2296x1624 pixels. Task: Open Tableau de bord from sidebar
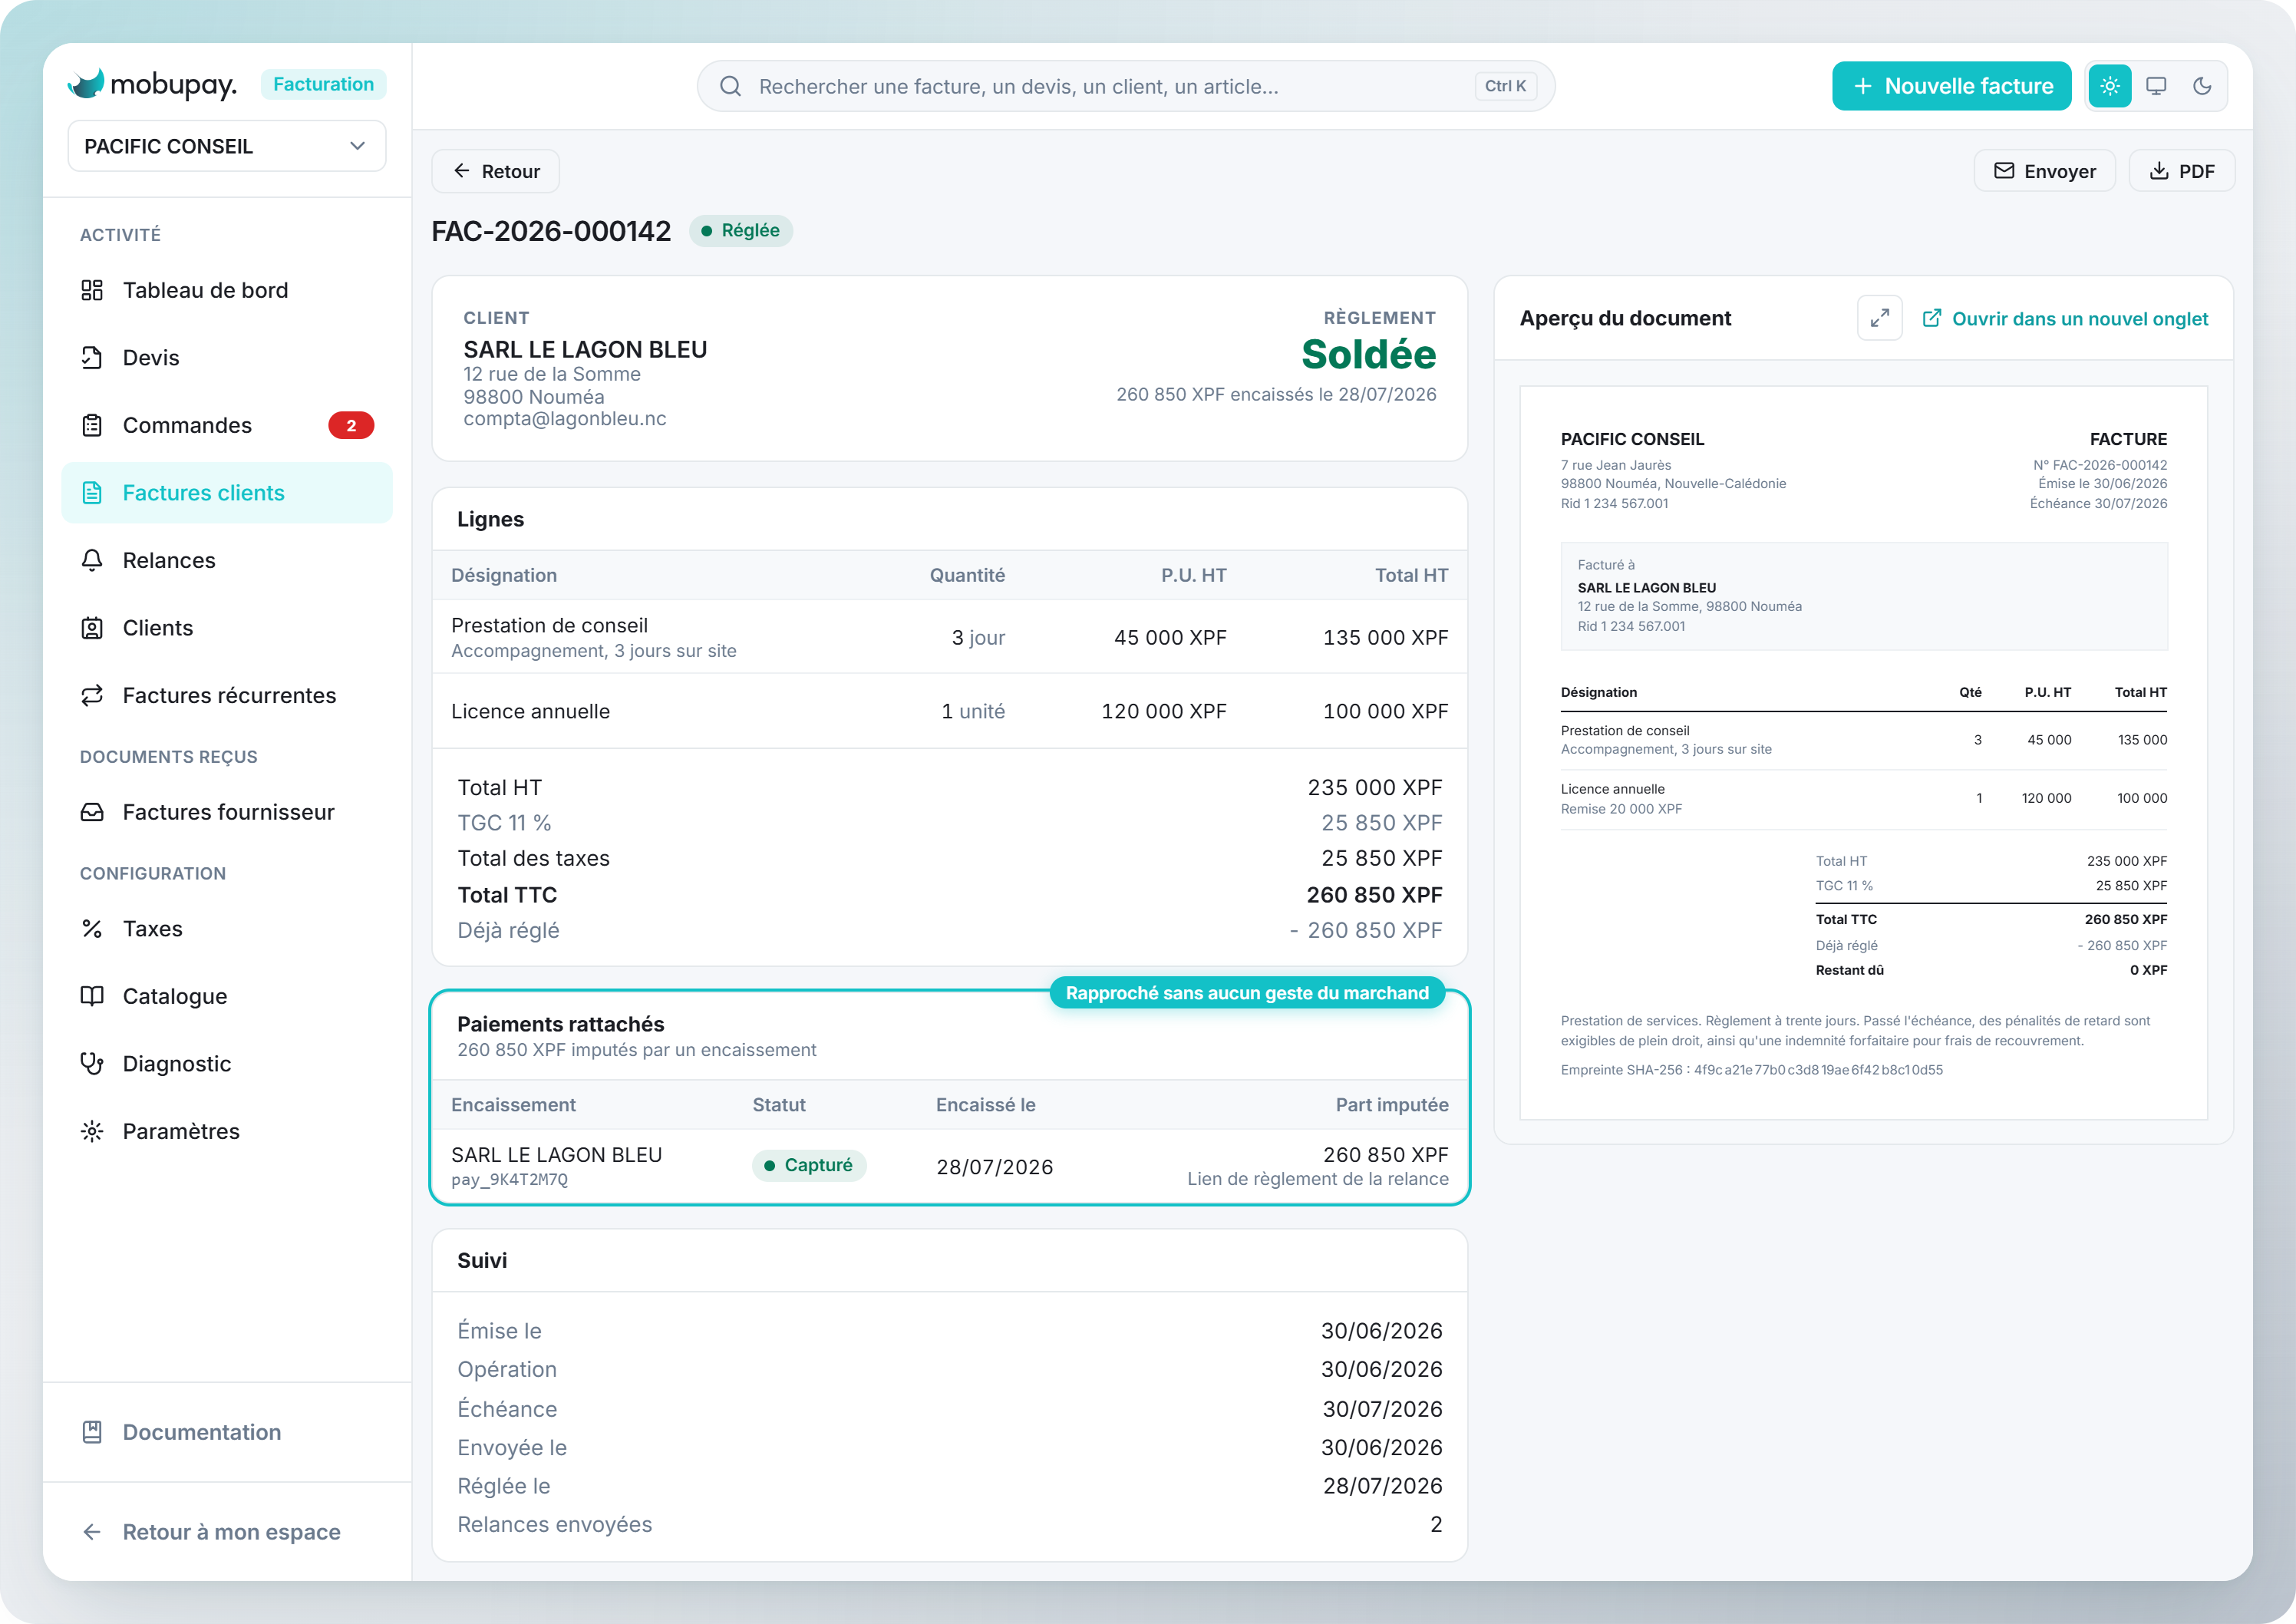click(227, 290)
